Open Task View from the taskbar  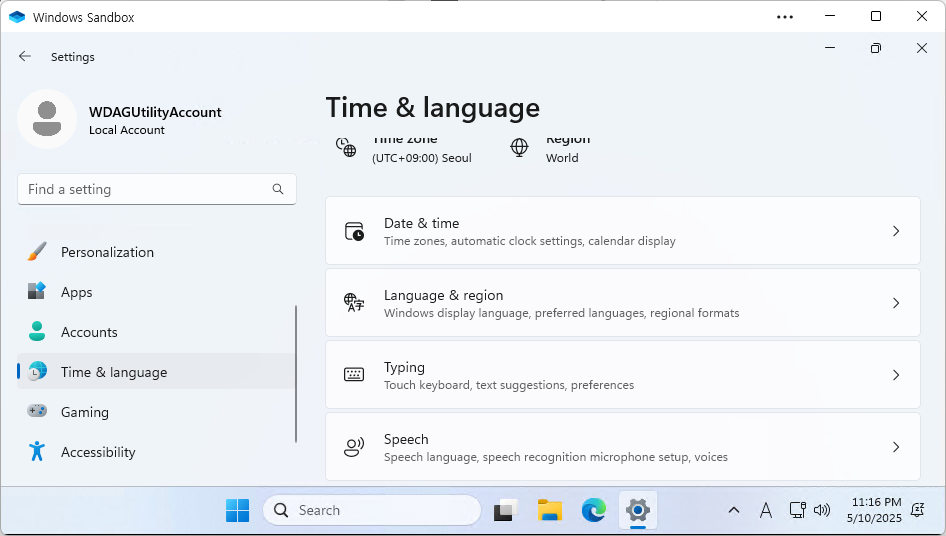click(506, 511)
